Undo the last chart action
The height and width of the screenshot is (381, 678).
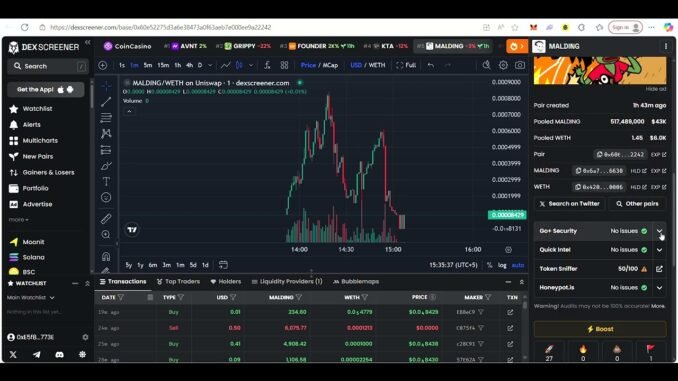431,65
